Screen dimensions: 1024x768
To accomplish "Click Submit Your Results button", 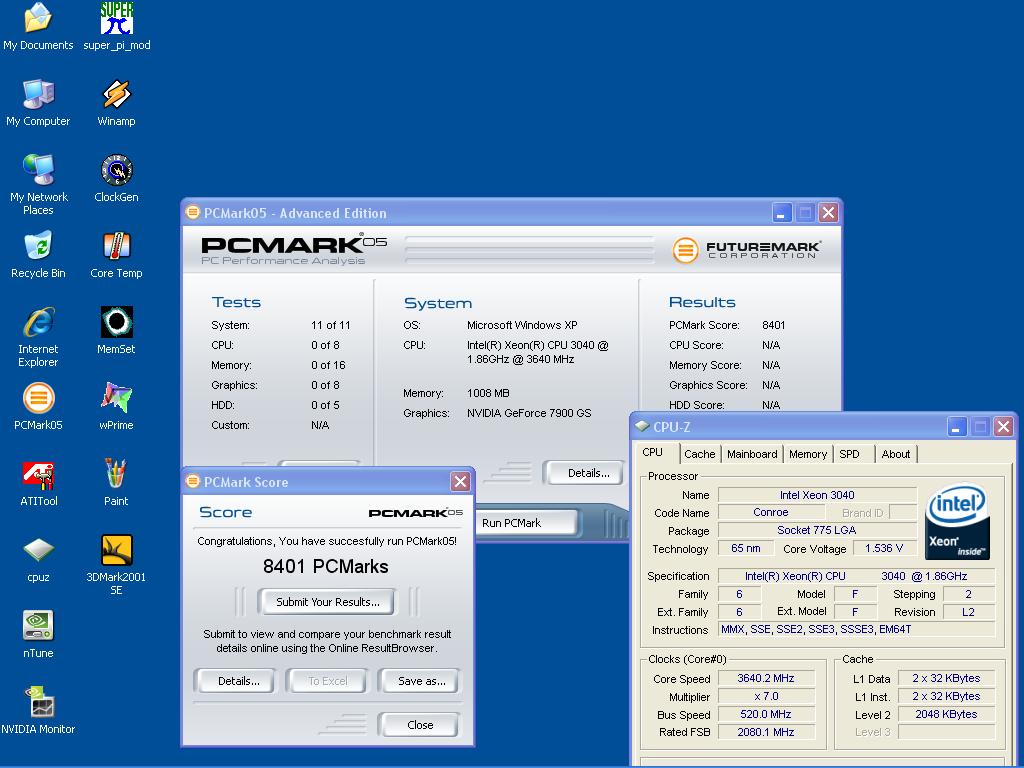I will tap(327, 601).
